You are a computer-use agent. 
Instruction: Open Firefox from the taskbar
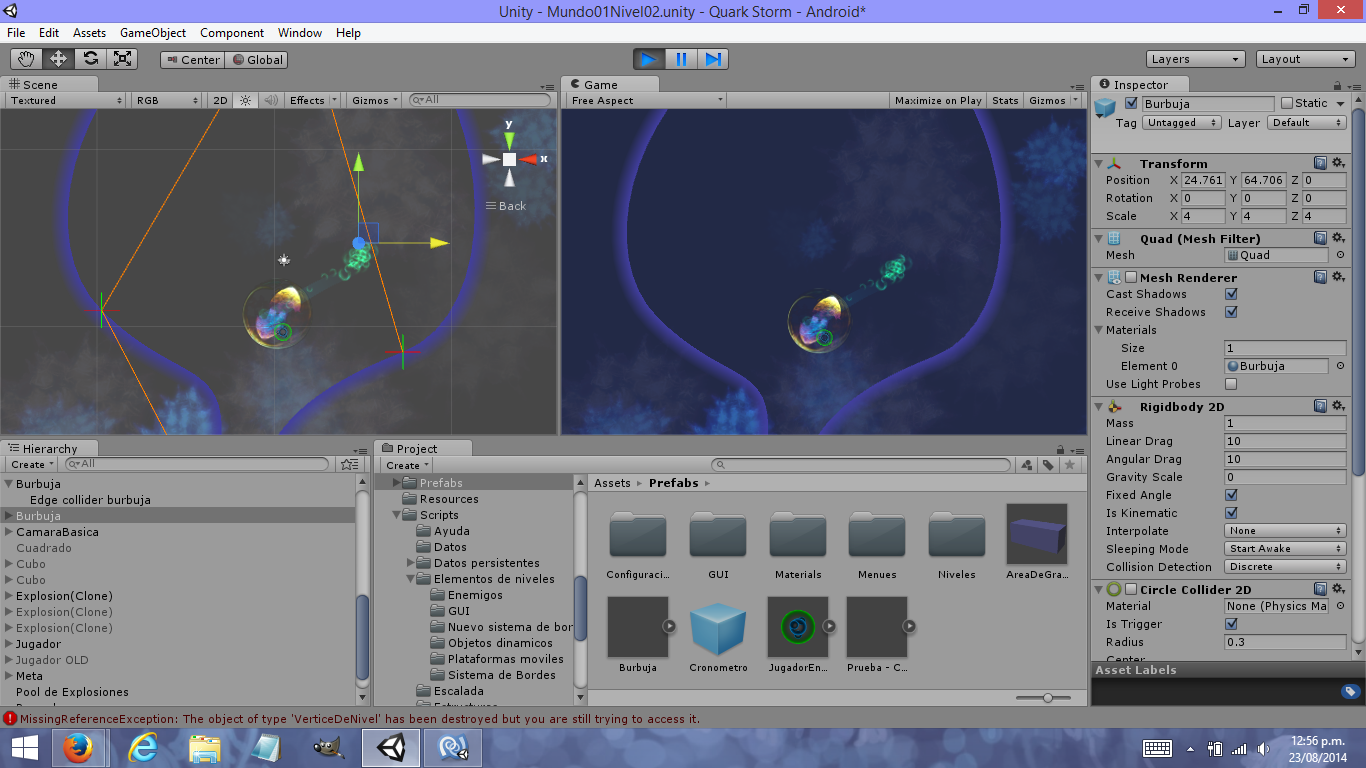coord(78,747)
